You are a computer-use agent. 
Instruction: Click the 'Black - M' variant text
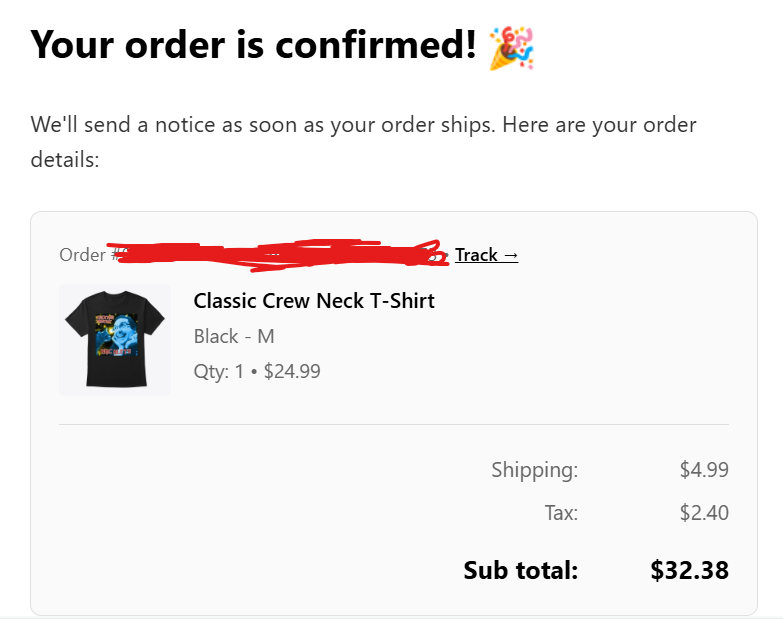coord(234,336)
